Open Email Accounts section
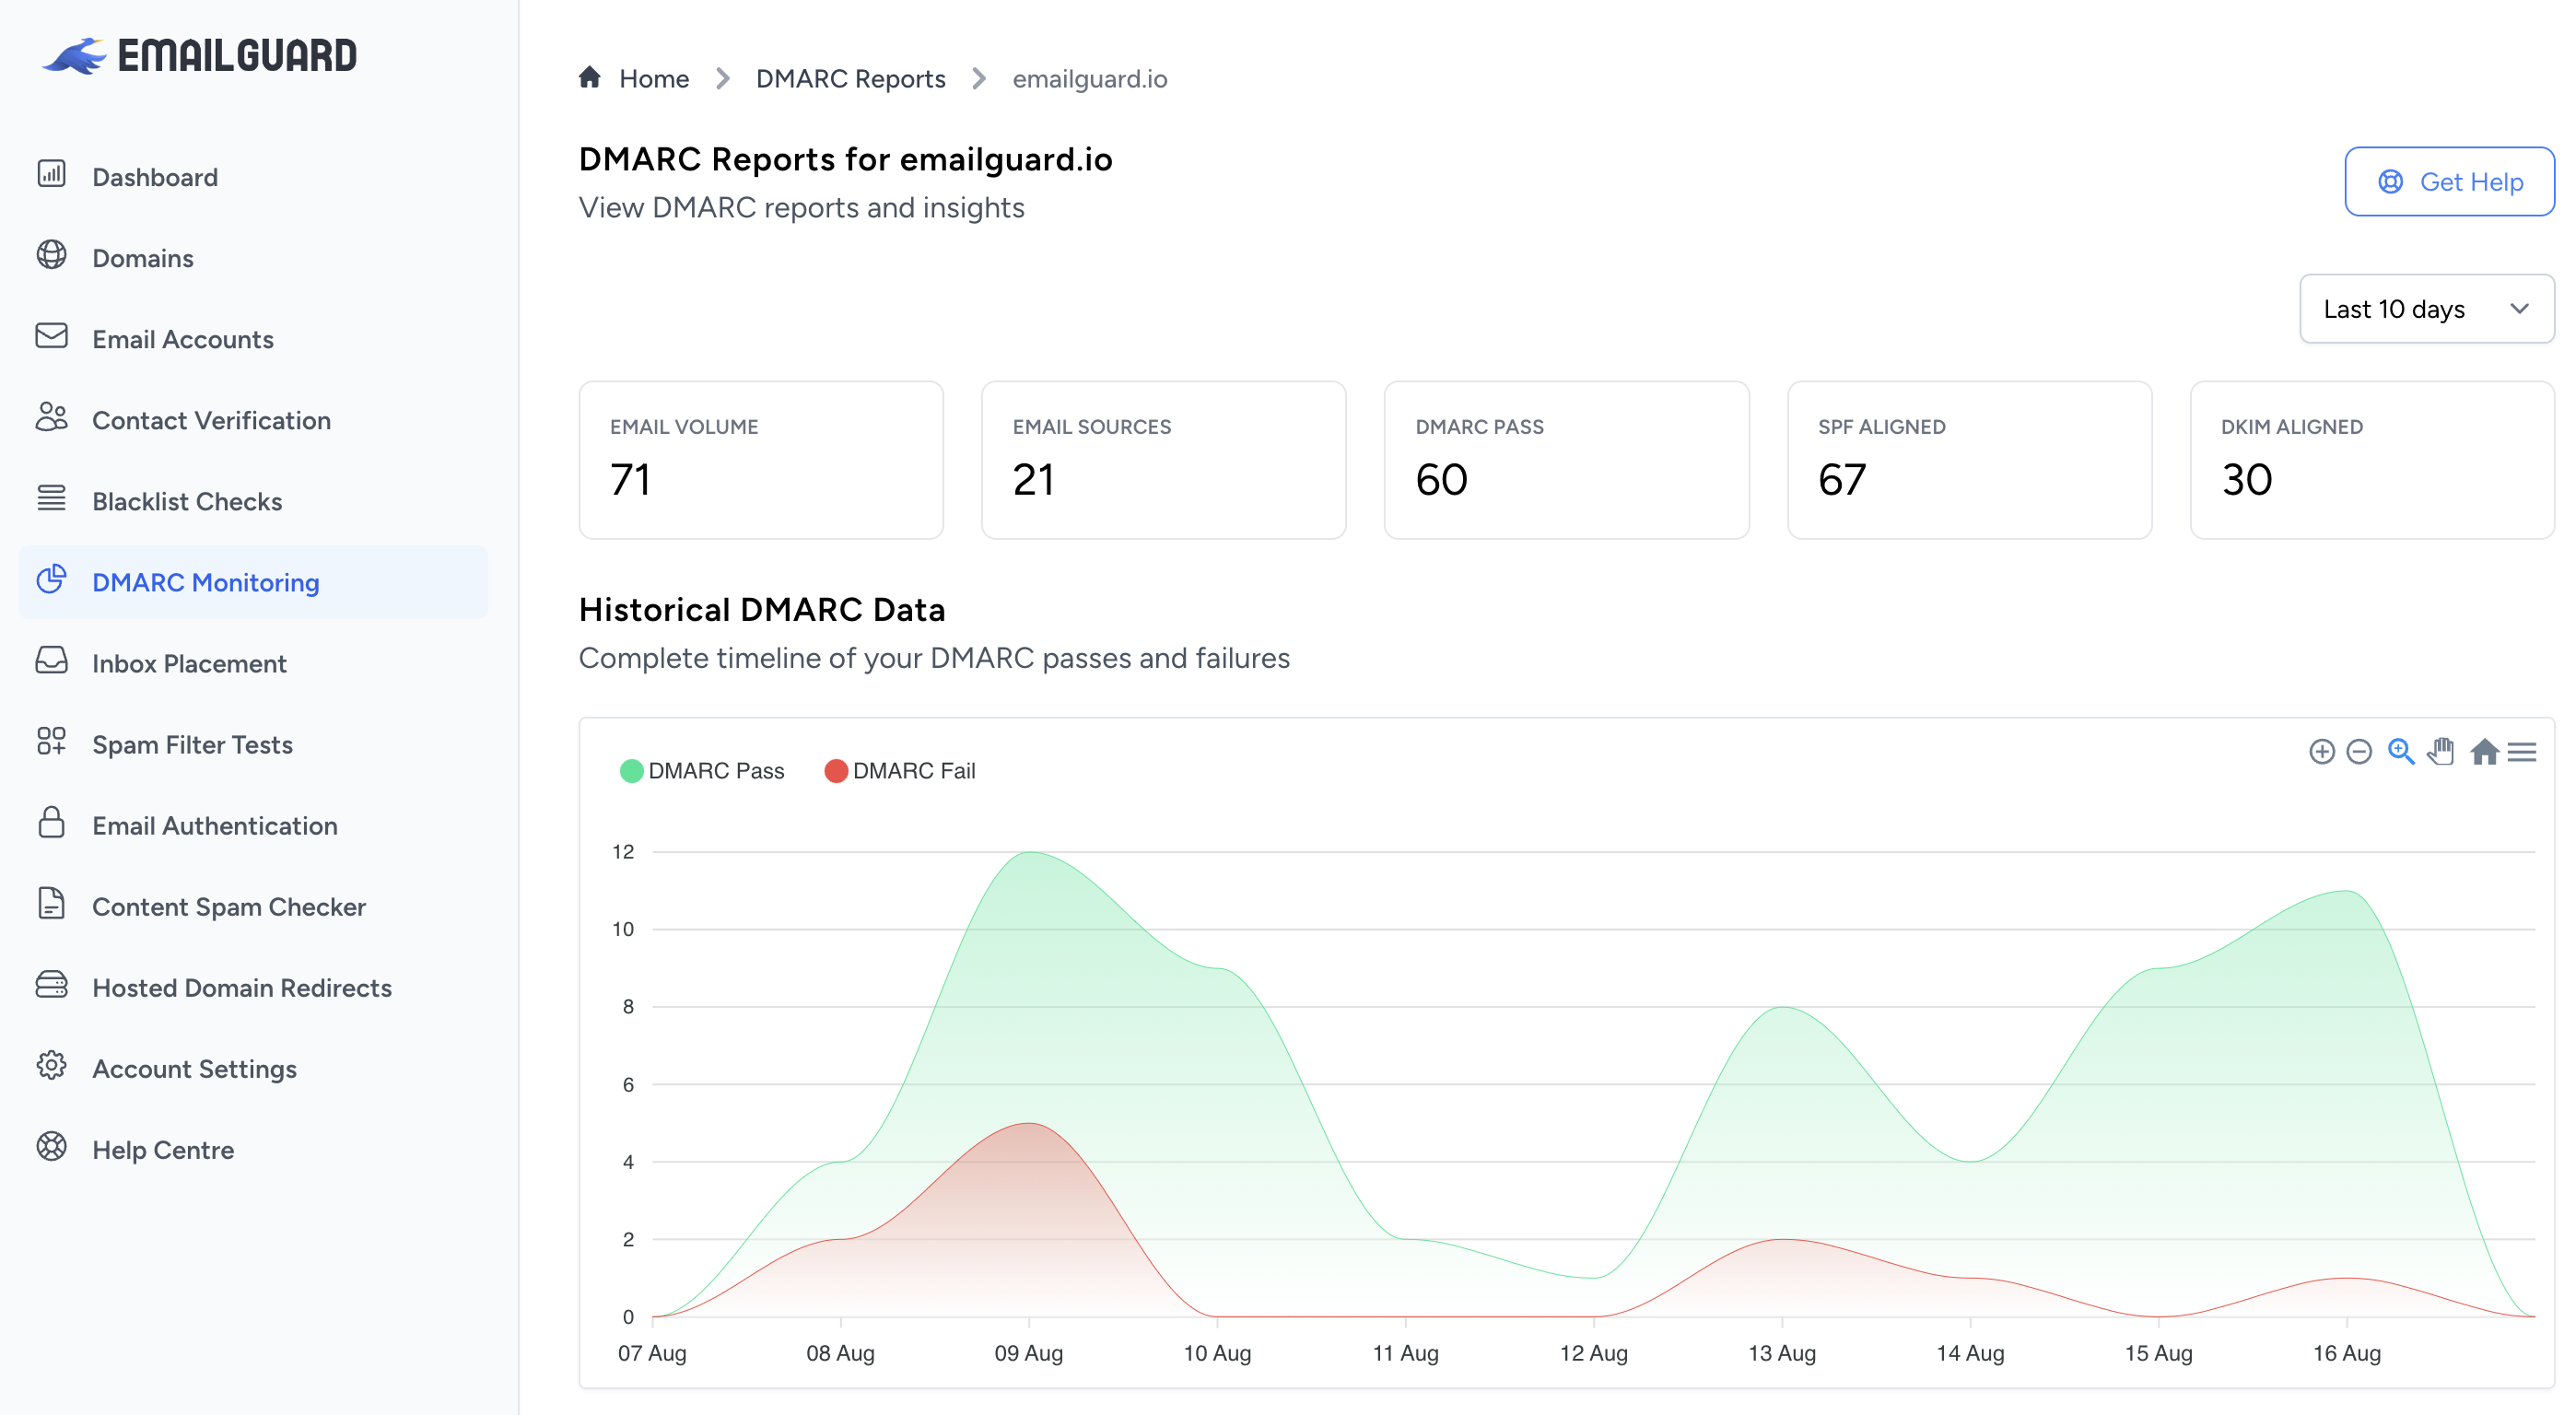The image size is (2576, 1415). [253, 339]
